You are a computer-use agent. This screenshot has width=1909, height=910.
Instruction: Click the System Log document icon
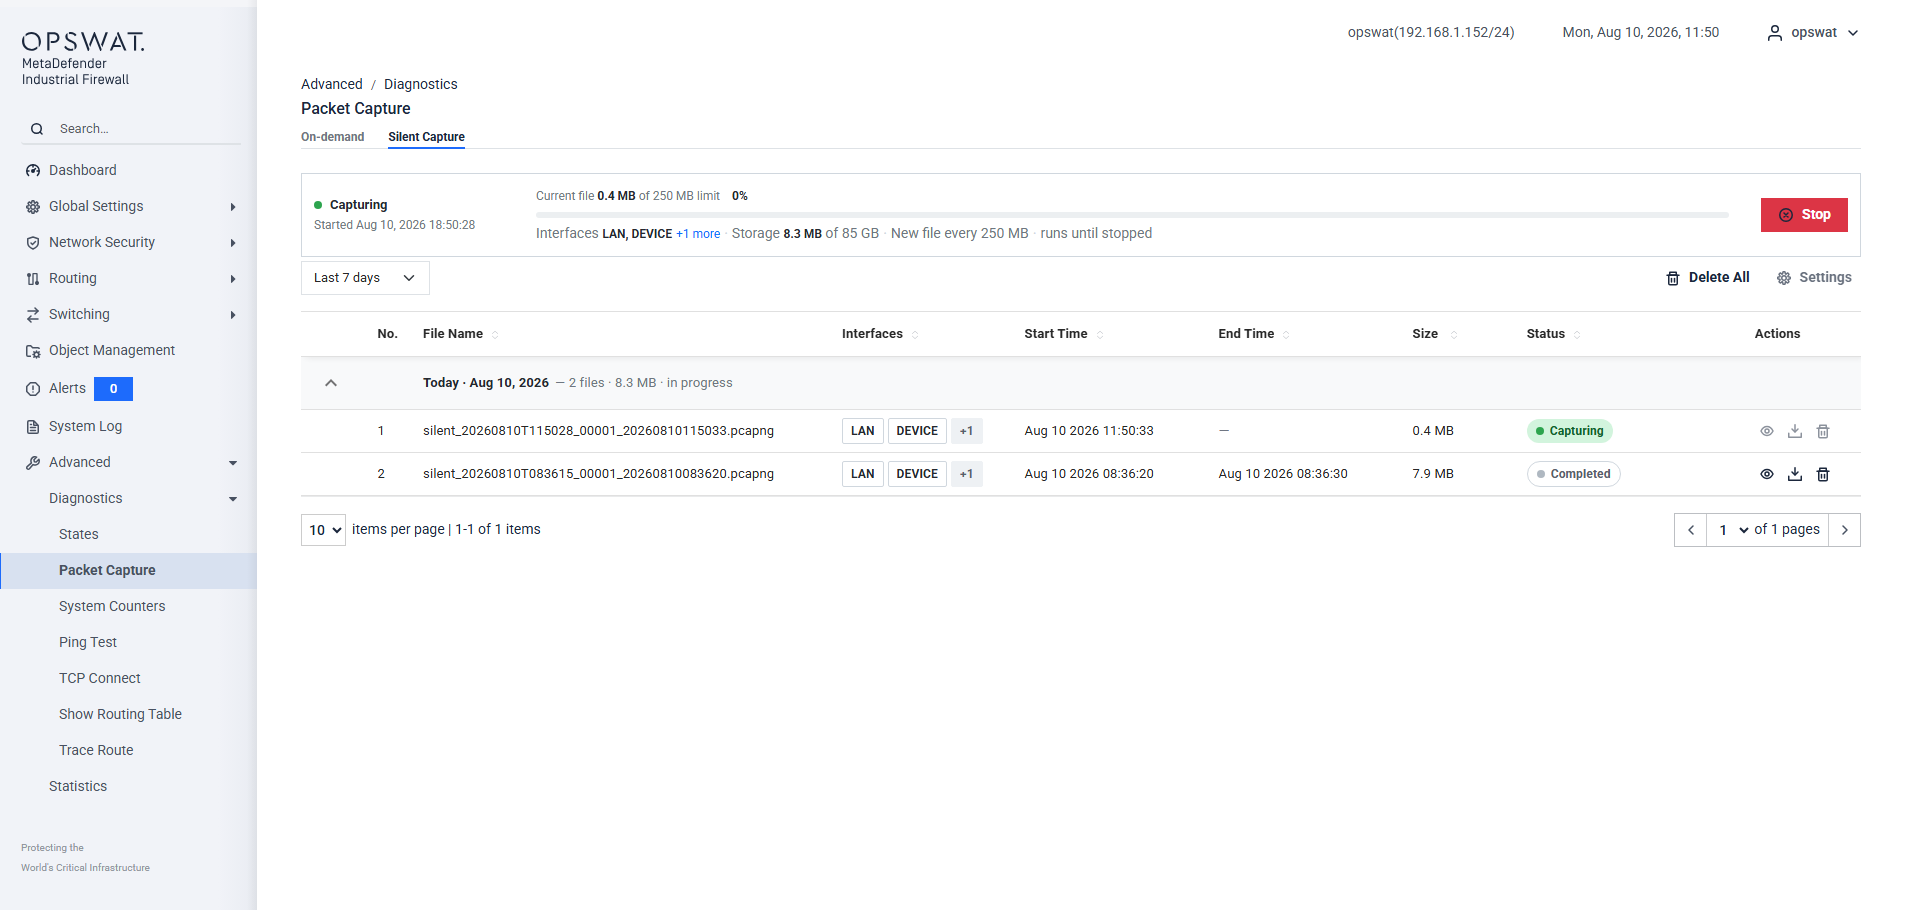click(33, 427)
